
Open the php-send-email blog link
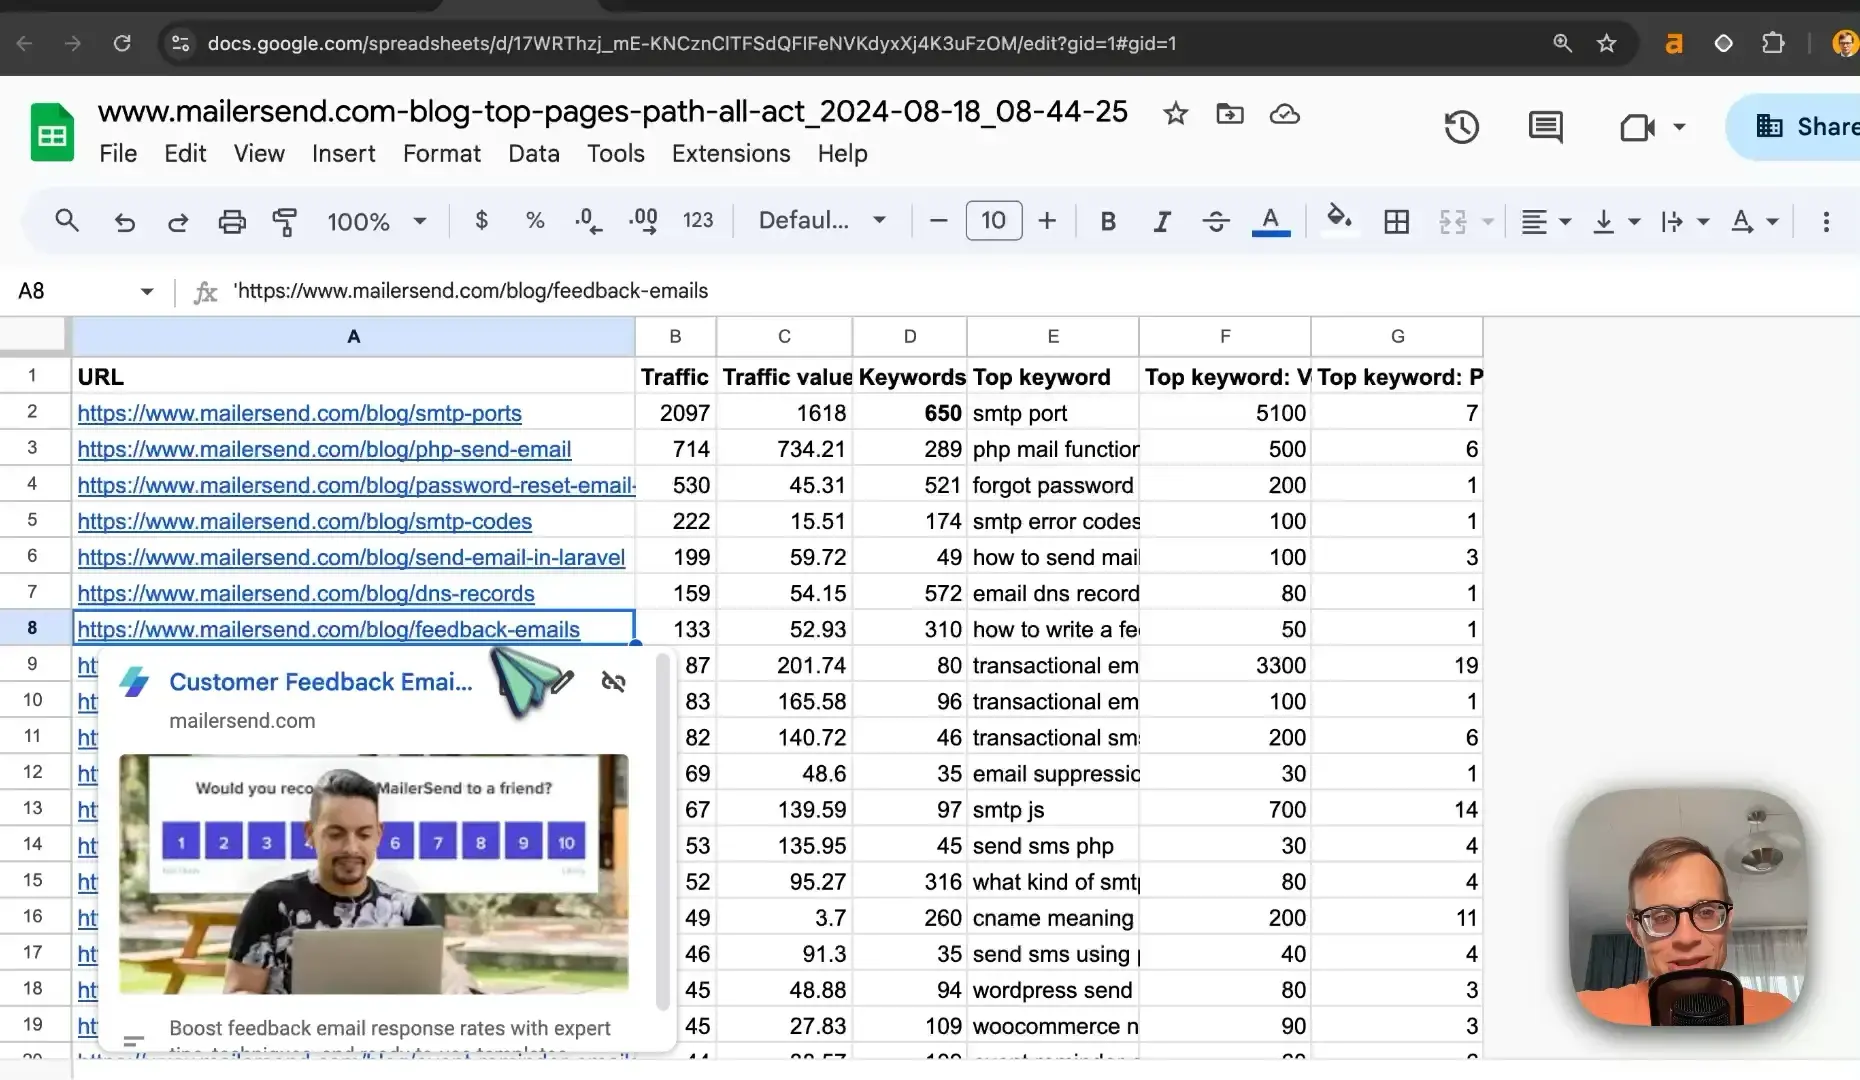coord(324,449)
